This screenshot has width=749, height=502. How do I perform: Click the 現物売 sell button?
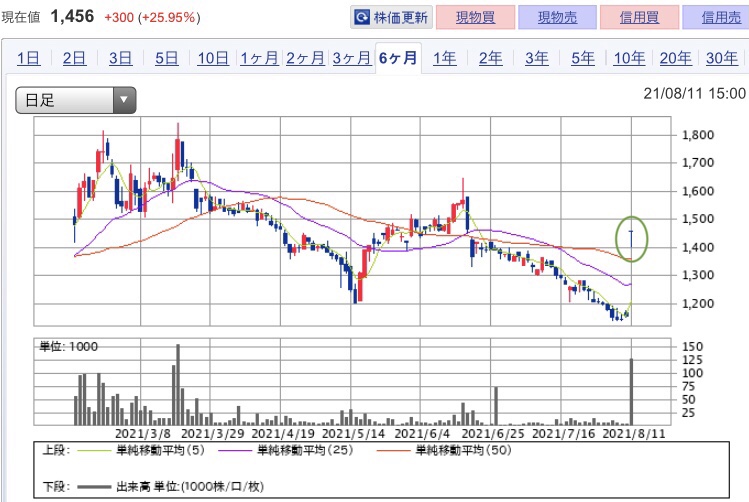[x=557, y=18]
